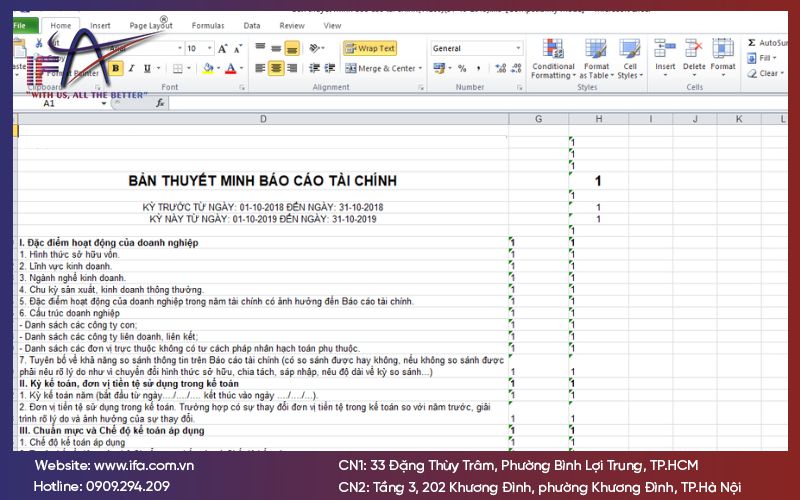
Task: Click Merge & Center button
Action: pos(380,68)
